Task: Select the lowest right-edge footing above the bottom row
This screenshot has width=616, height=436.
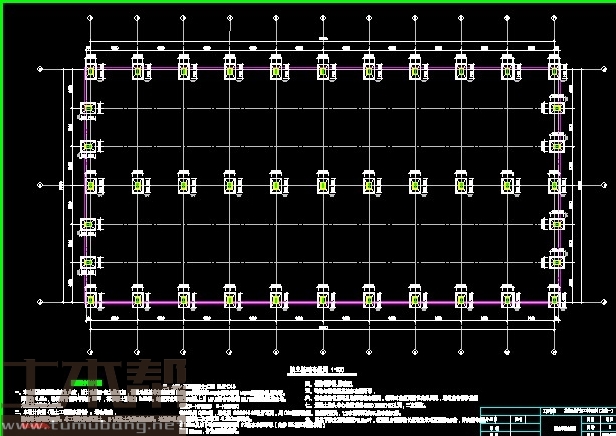Action: coord(556,262)
